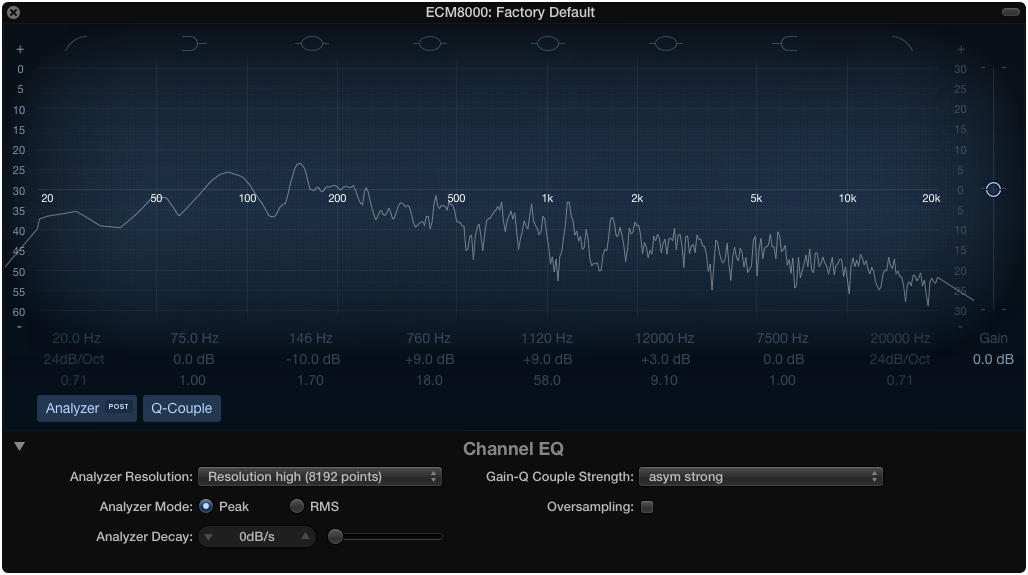Increase Analyzer Decay with up arrow
This screenshot has width=1028, height=575.
click(306, 536)
